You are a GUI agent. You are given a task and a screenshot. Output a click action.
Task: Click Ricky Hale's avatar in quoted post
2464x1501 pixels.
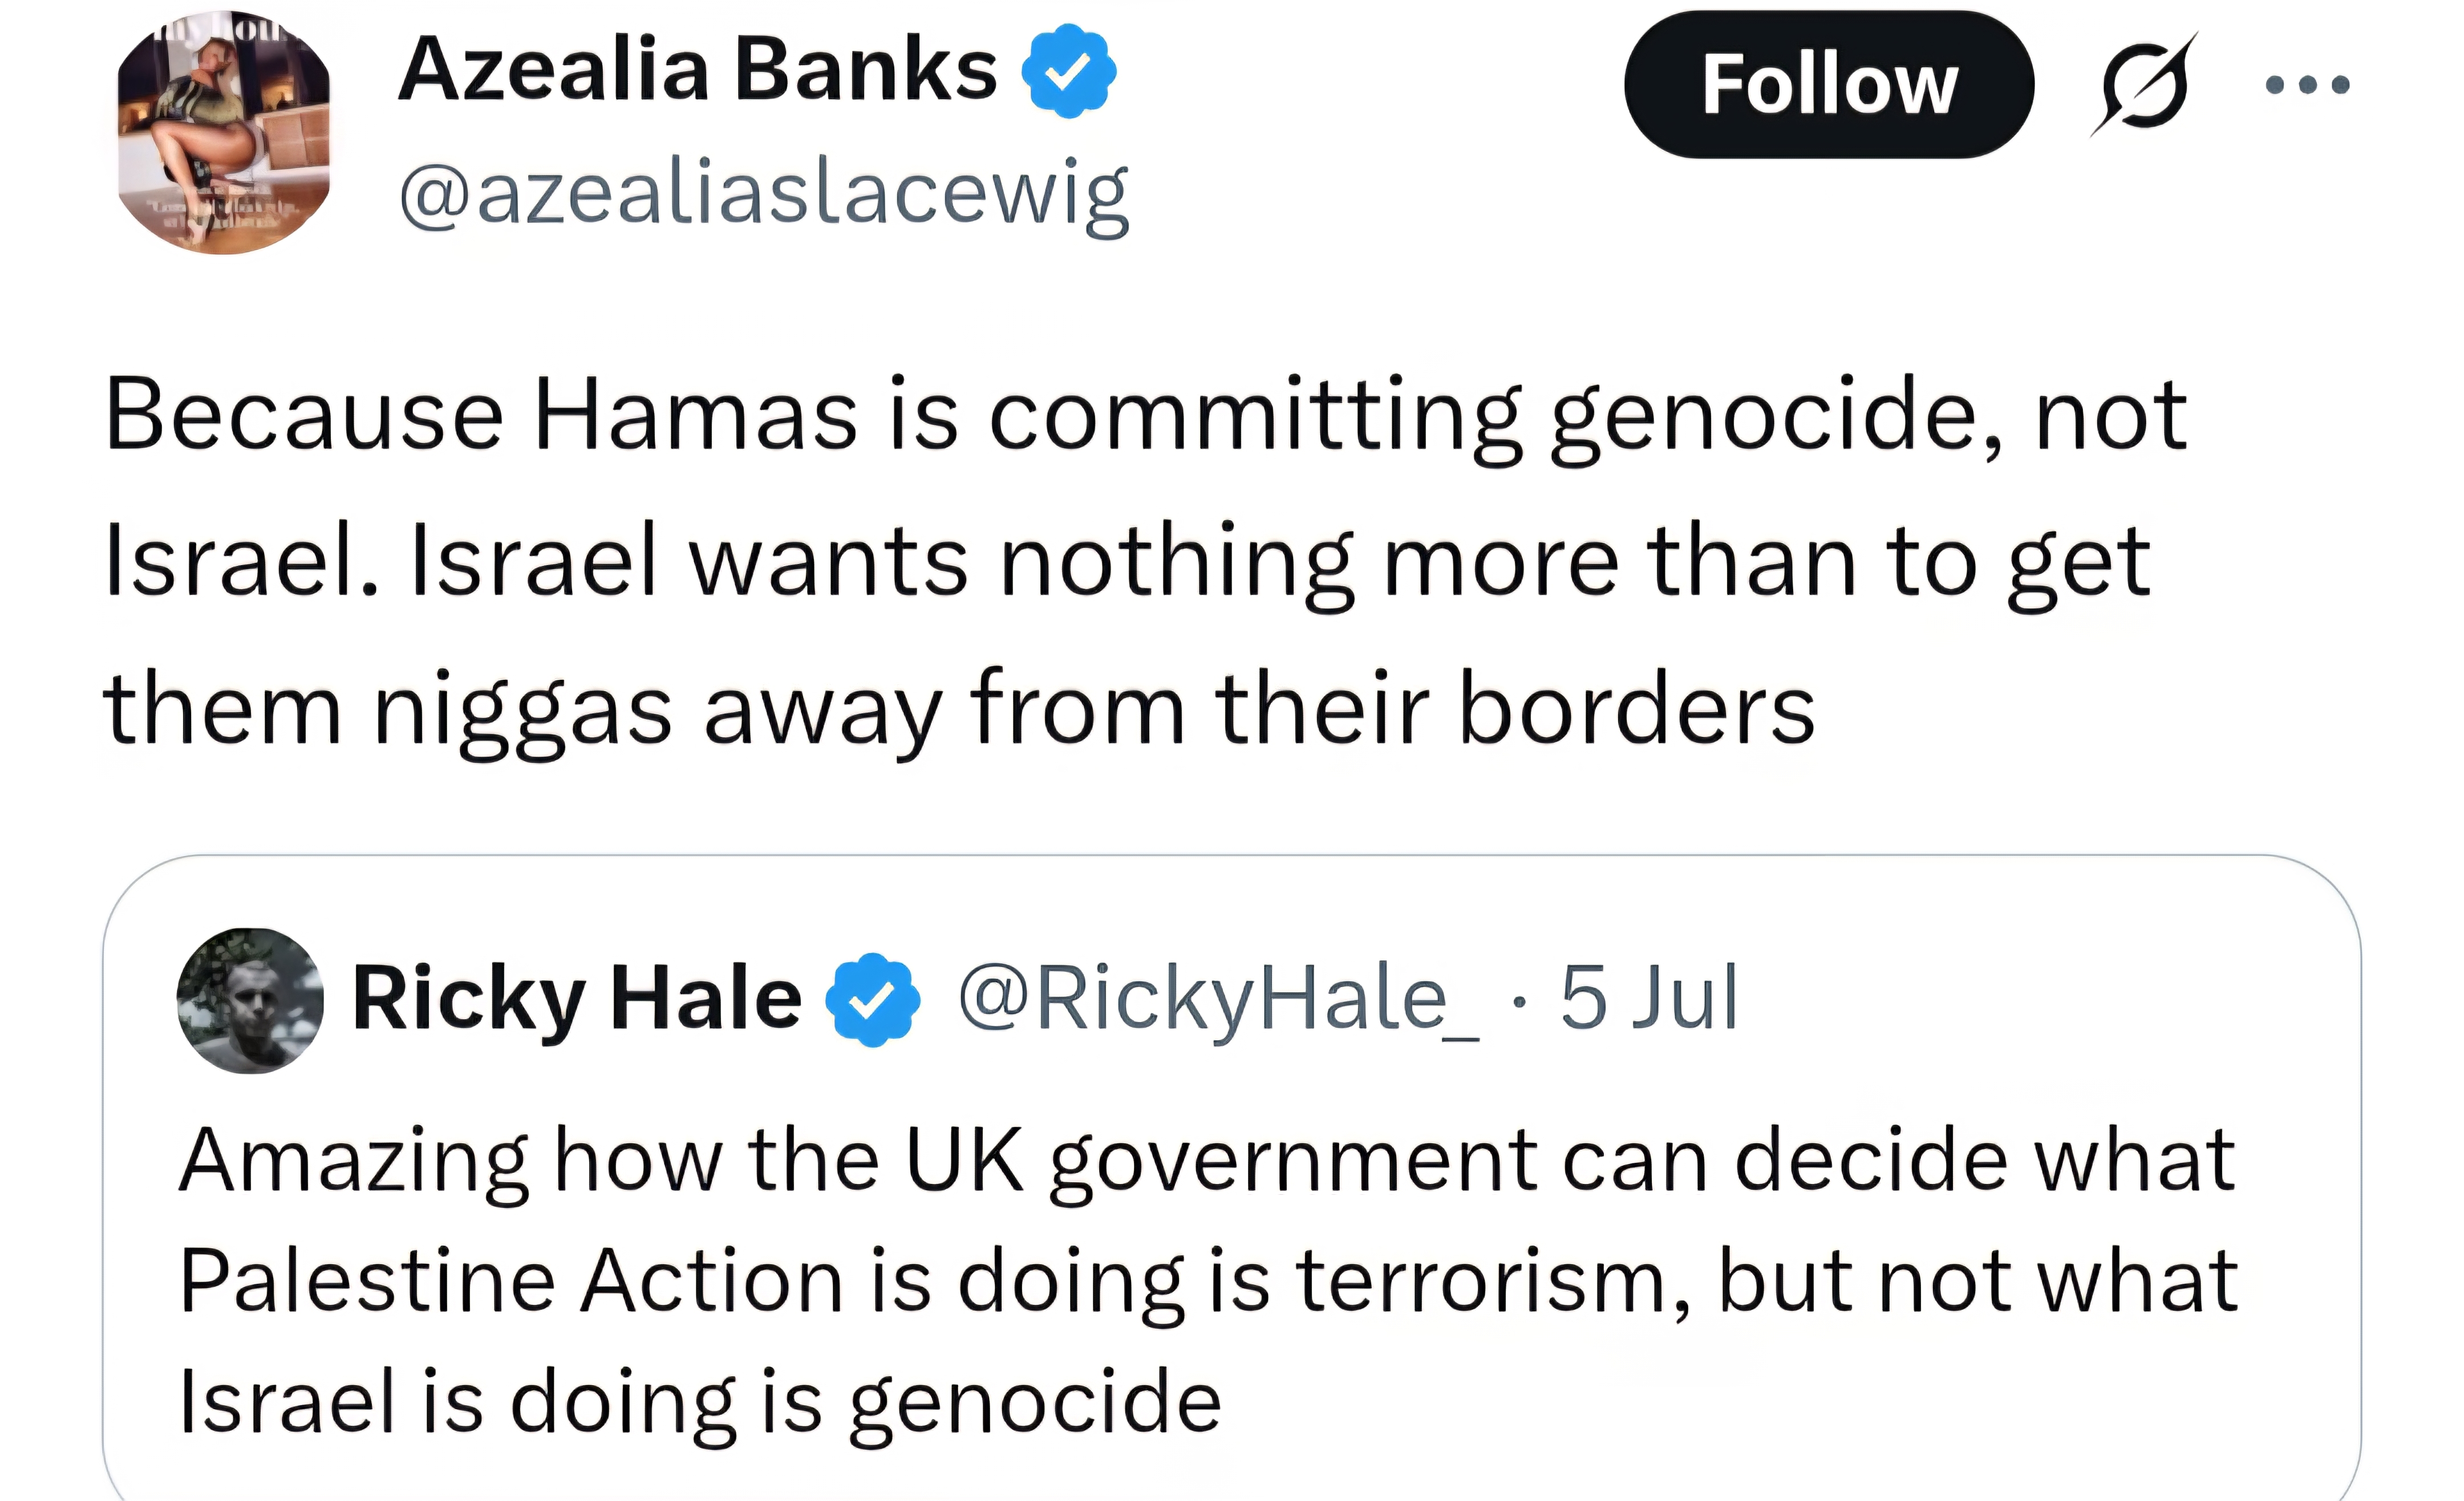pos(250,1000)
